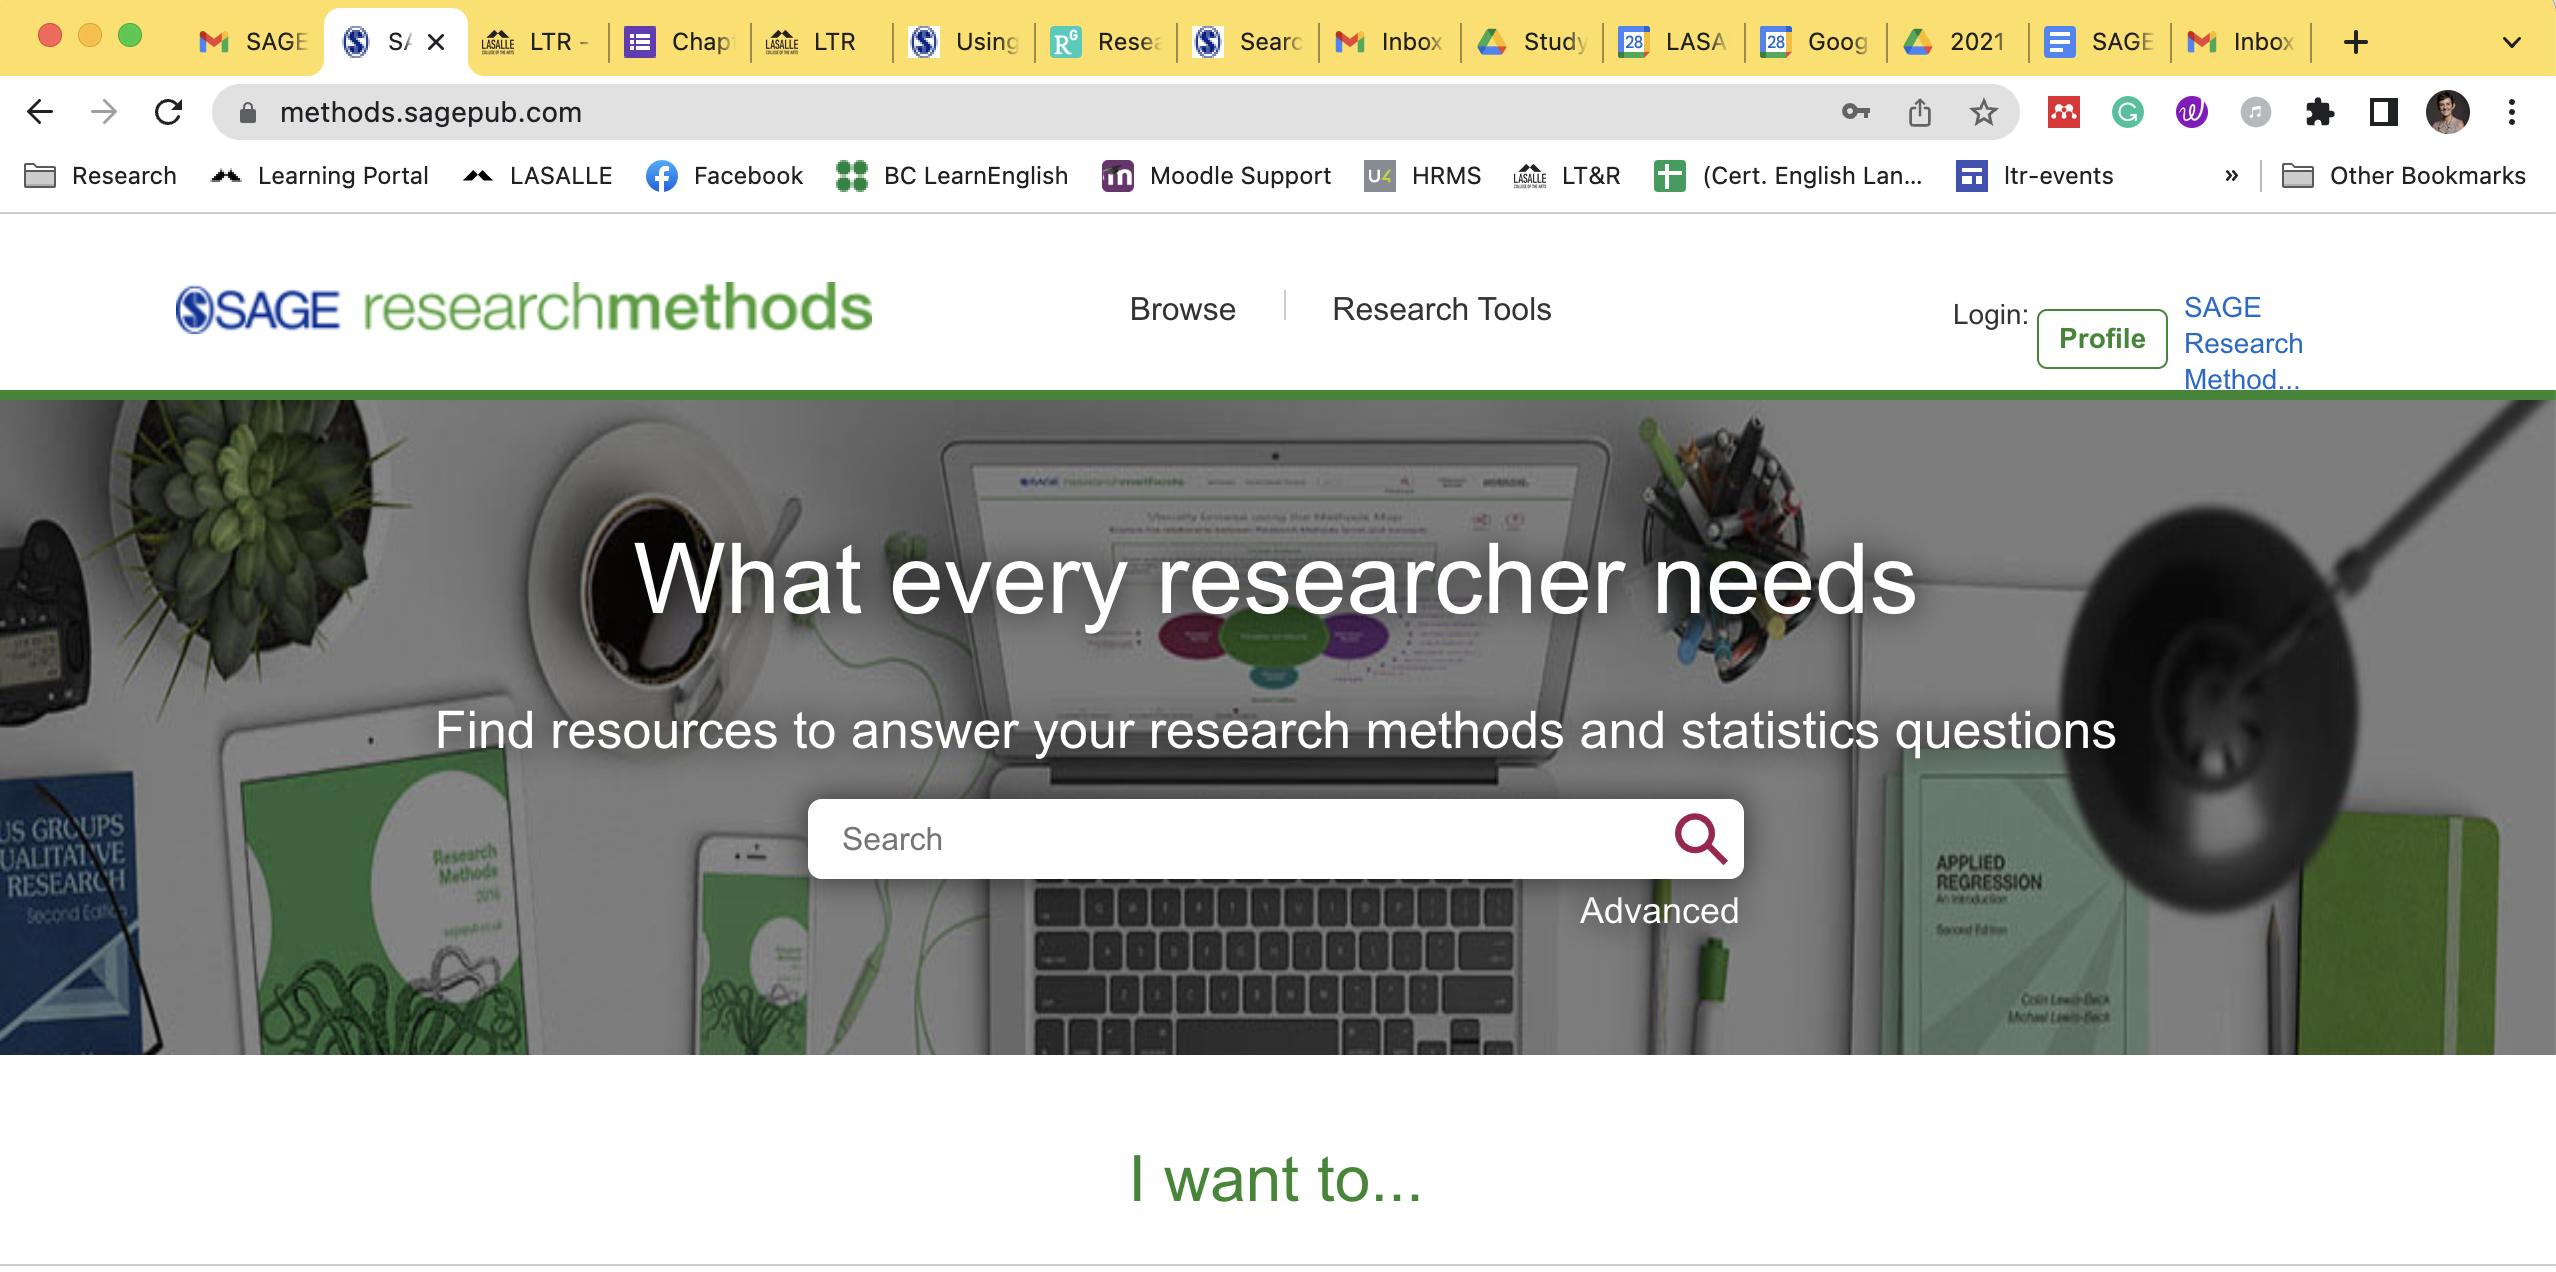The width and height of the screenshot is (2556, 1272).
Task: Switch to the Using tab
Action: click(x=964, y=42)
